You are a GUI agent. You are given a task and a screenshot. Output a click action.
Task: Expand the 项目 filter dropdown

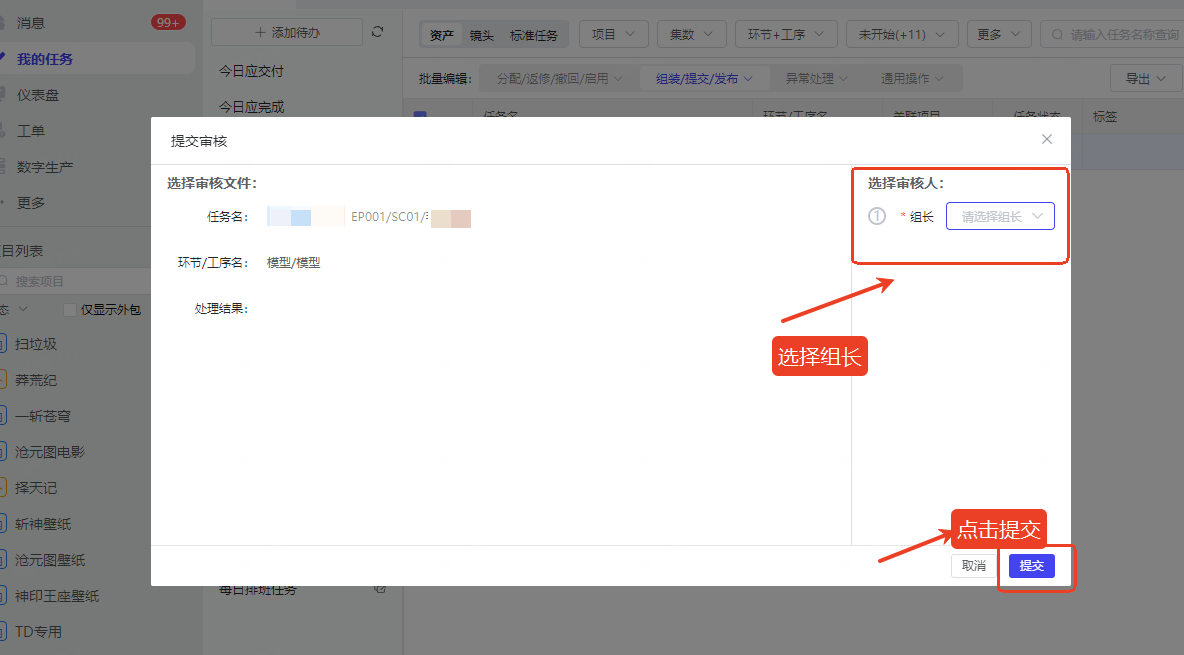(613, 34)
